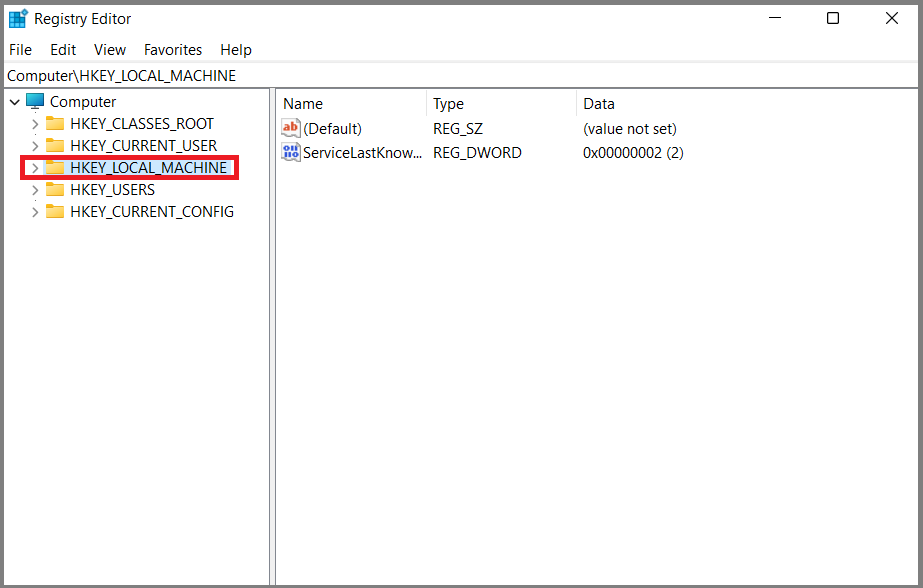Viewport: 923px width, 588px height.
Task: Expand the HKEY_LOCAL_MACHINE key
Action: click(35, 168)
